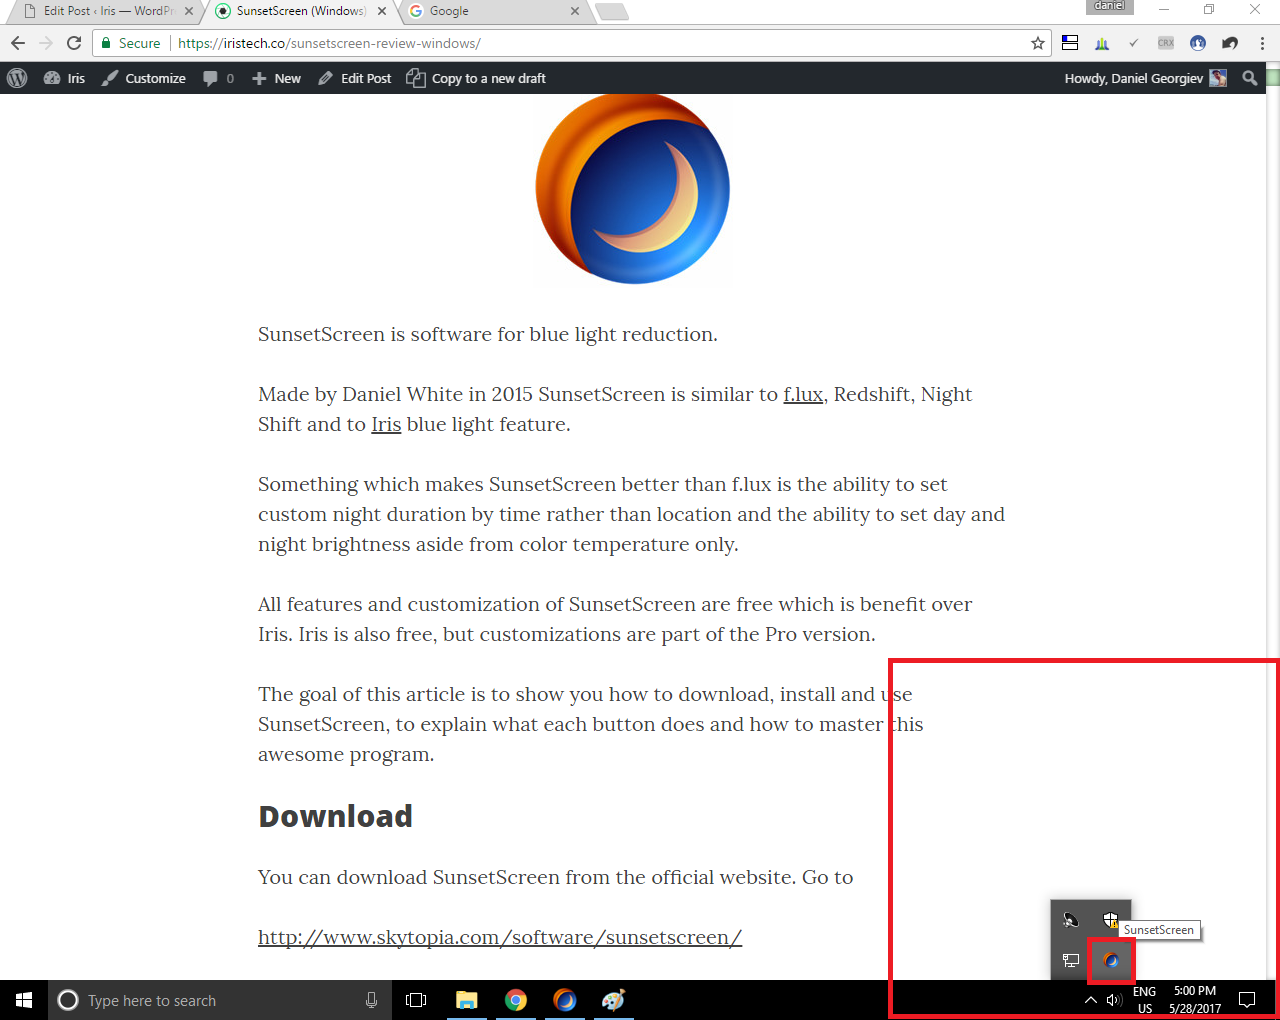Click the address bar URL
Viewport: 1280px width, 1020px height.
pyautogui.click(x=330, y=43)
